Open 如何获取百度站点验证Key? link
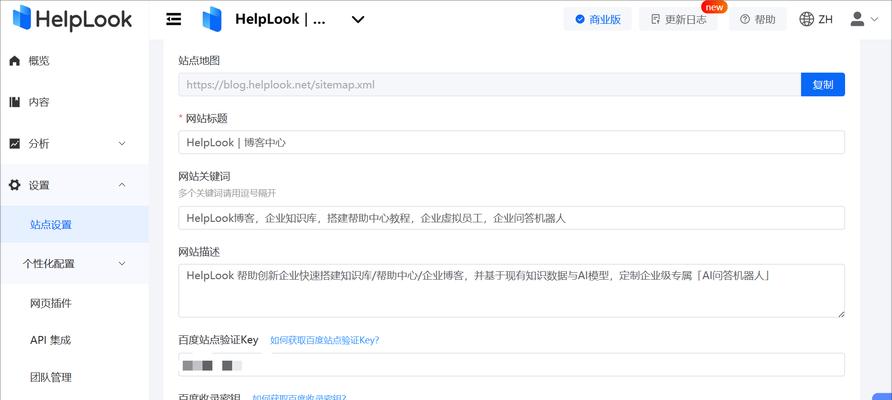Viewport: 892px width, 400px height. pyautogui.click(x=324, y=340)
